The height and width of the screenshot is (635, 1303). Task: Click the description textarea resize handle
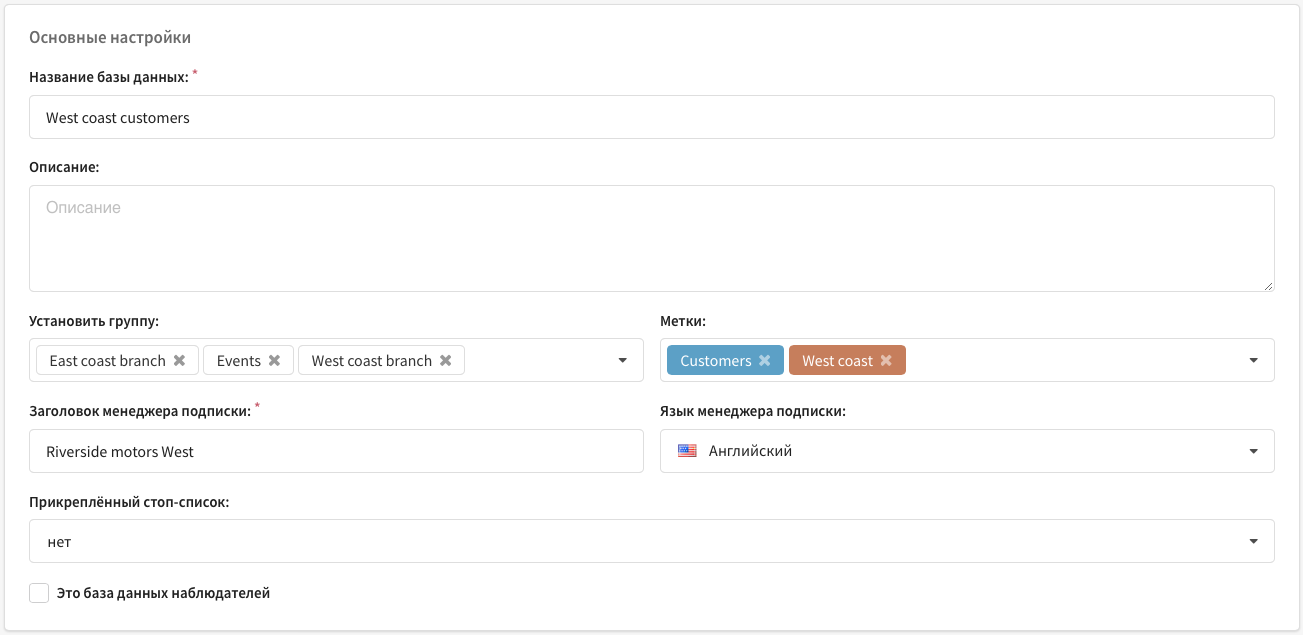pos(1268,285)
